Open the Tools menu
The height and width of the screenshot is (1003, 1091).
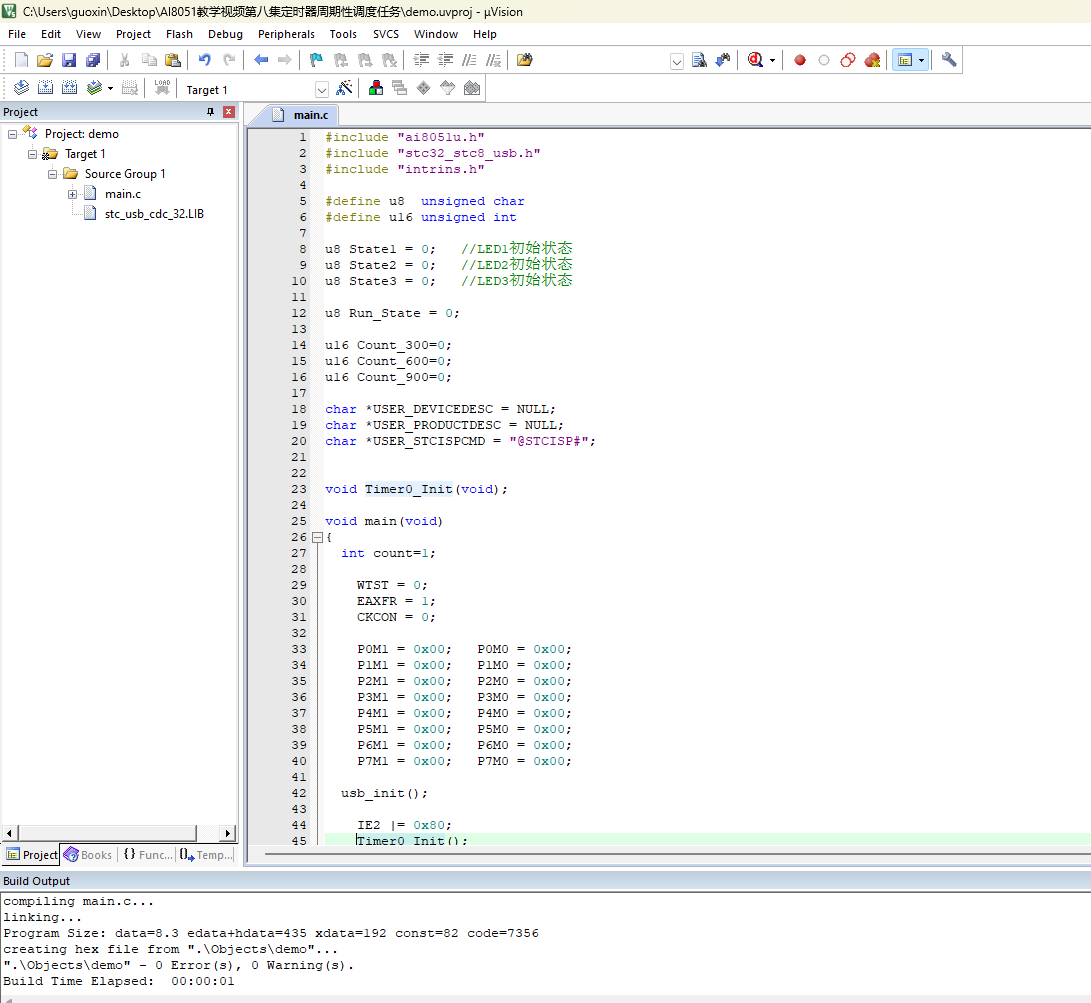pos(343,34)
